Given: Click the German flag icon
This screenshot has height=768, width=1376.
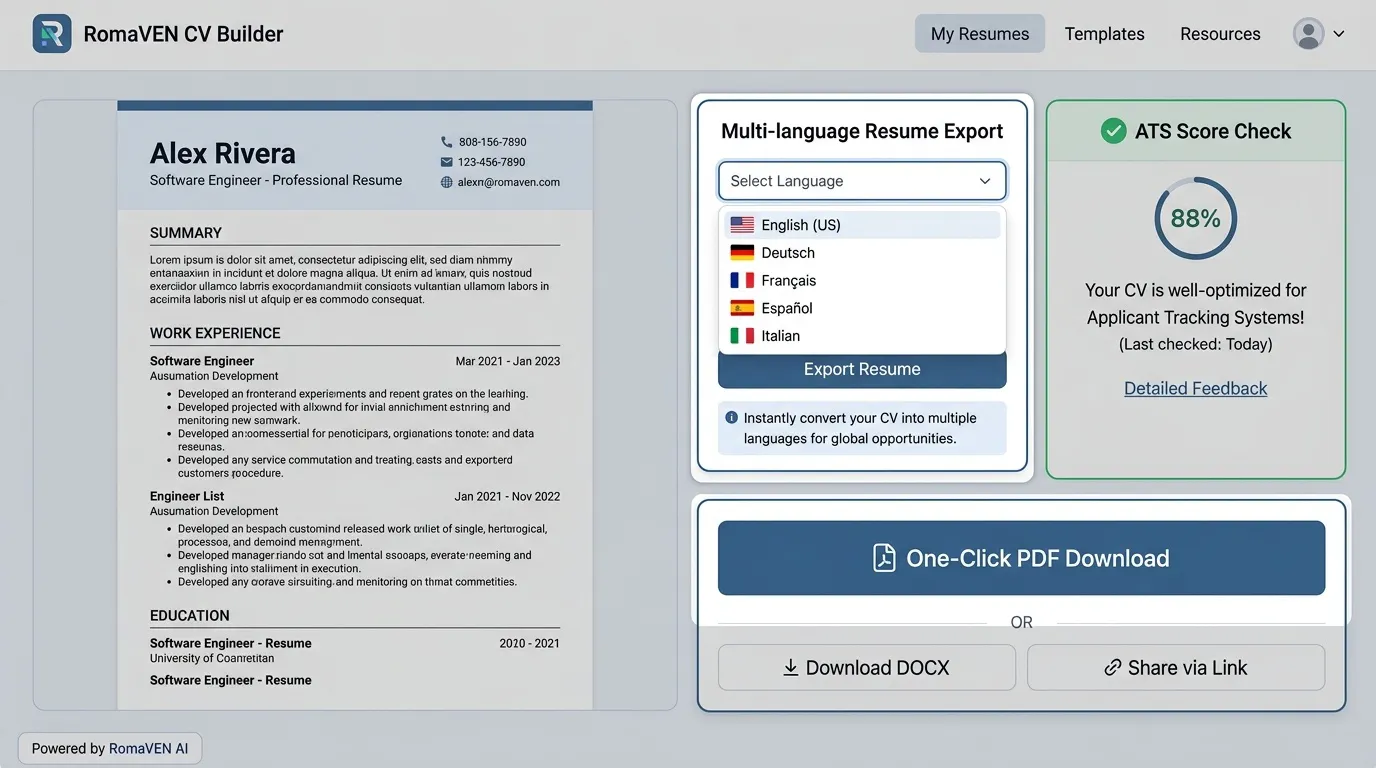Looking at the screenshot, I should 742,253.
